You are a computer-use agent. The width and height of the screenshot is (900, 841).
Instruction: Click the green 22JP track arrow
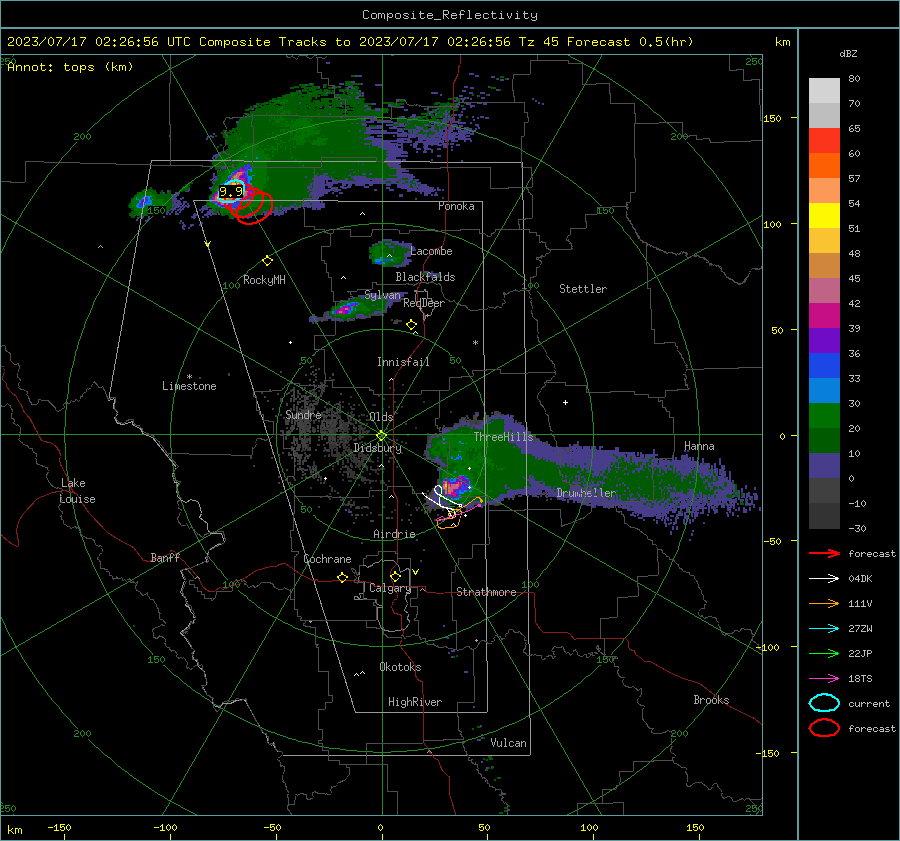click(824, 653)
